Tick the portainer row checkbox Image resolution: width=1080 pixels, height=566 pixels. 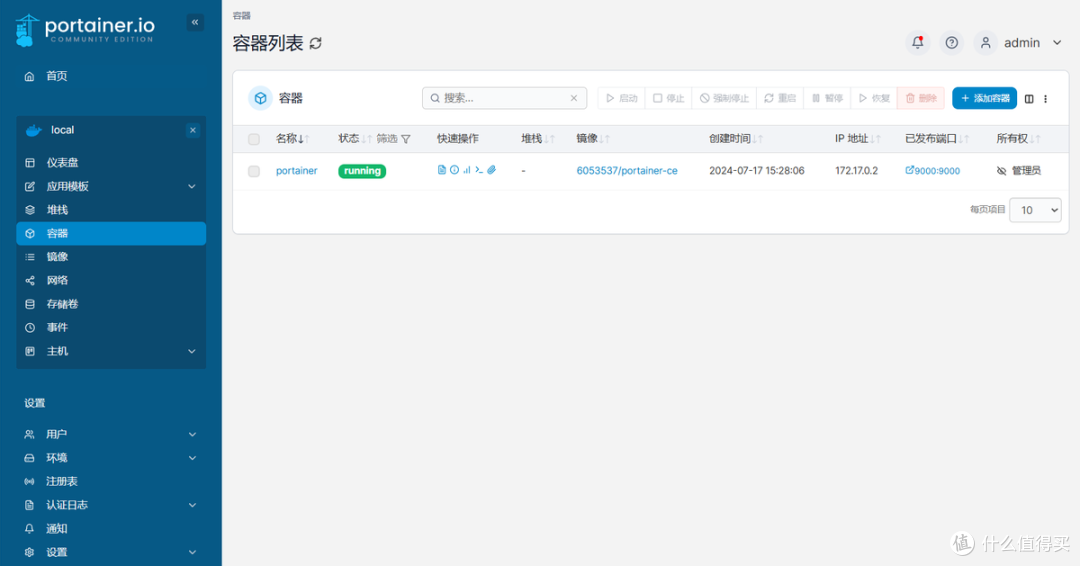(254, 171)
